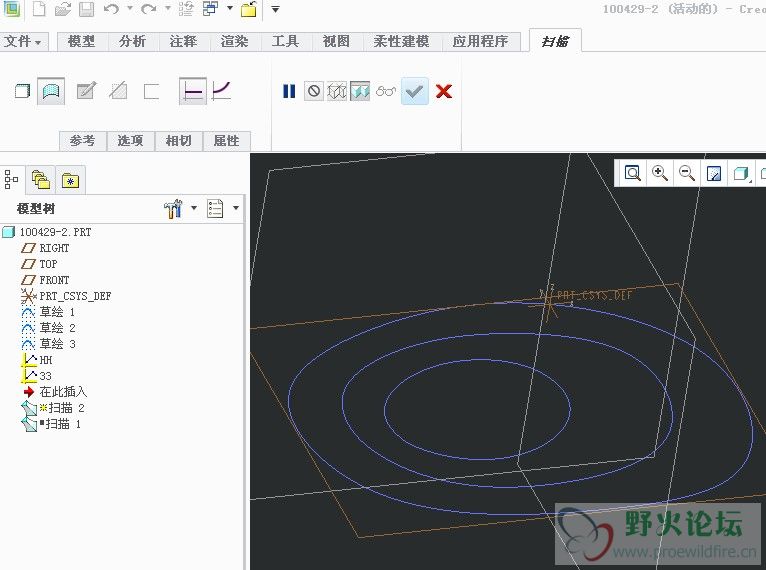
Task: Open the 视图 ribbon tab
Action: click(336, 41)
